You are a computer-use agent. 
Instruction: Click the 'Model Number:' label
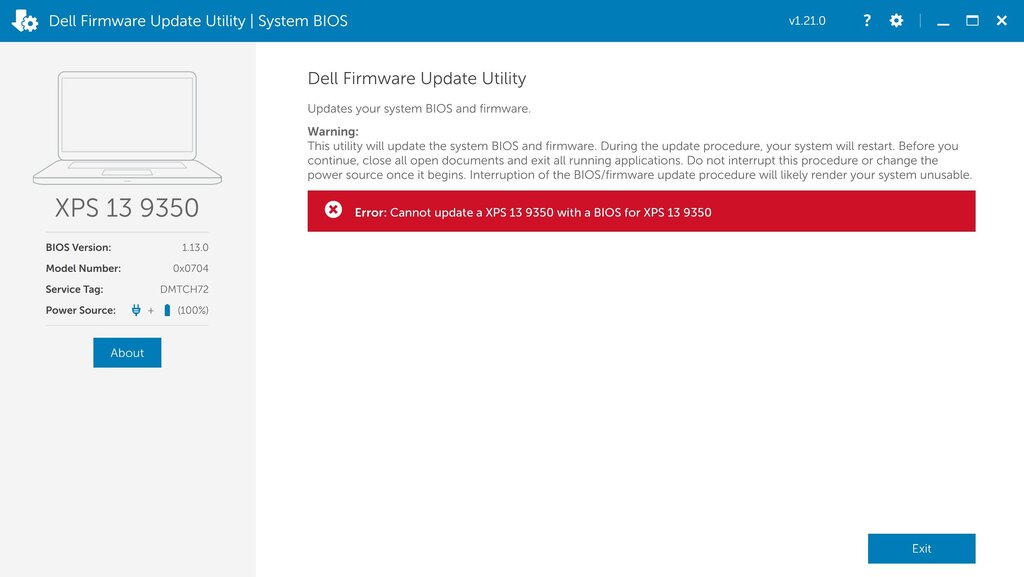(x=83, y=268)
